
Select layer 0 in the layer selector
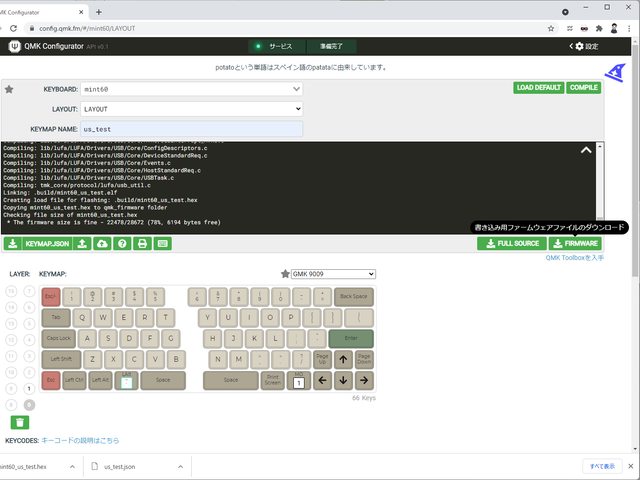[29, 404]
